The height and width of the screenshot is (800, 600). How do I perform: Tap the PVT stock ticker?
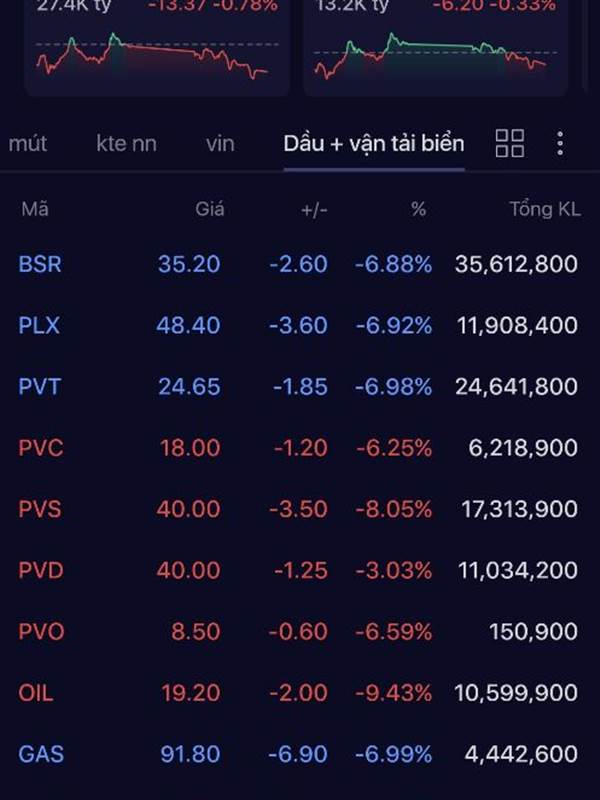(x=40, y=386)
